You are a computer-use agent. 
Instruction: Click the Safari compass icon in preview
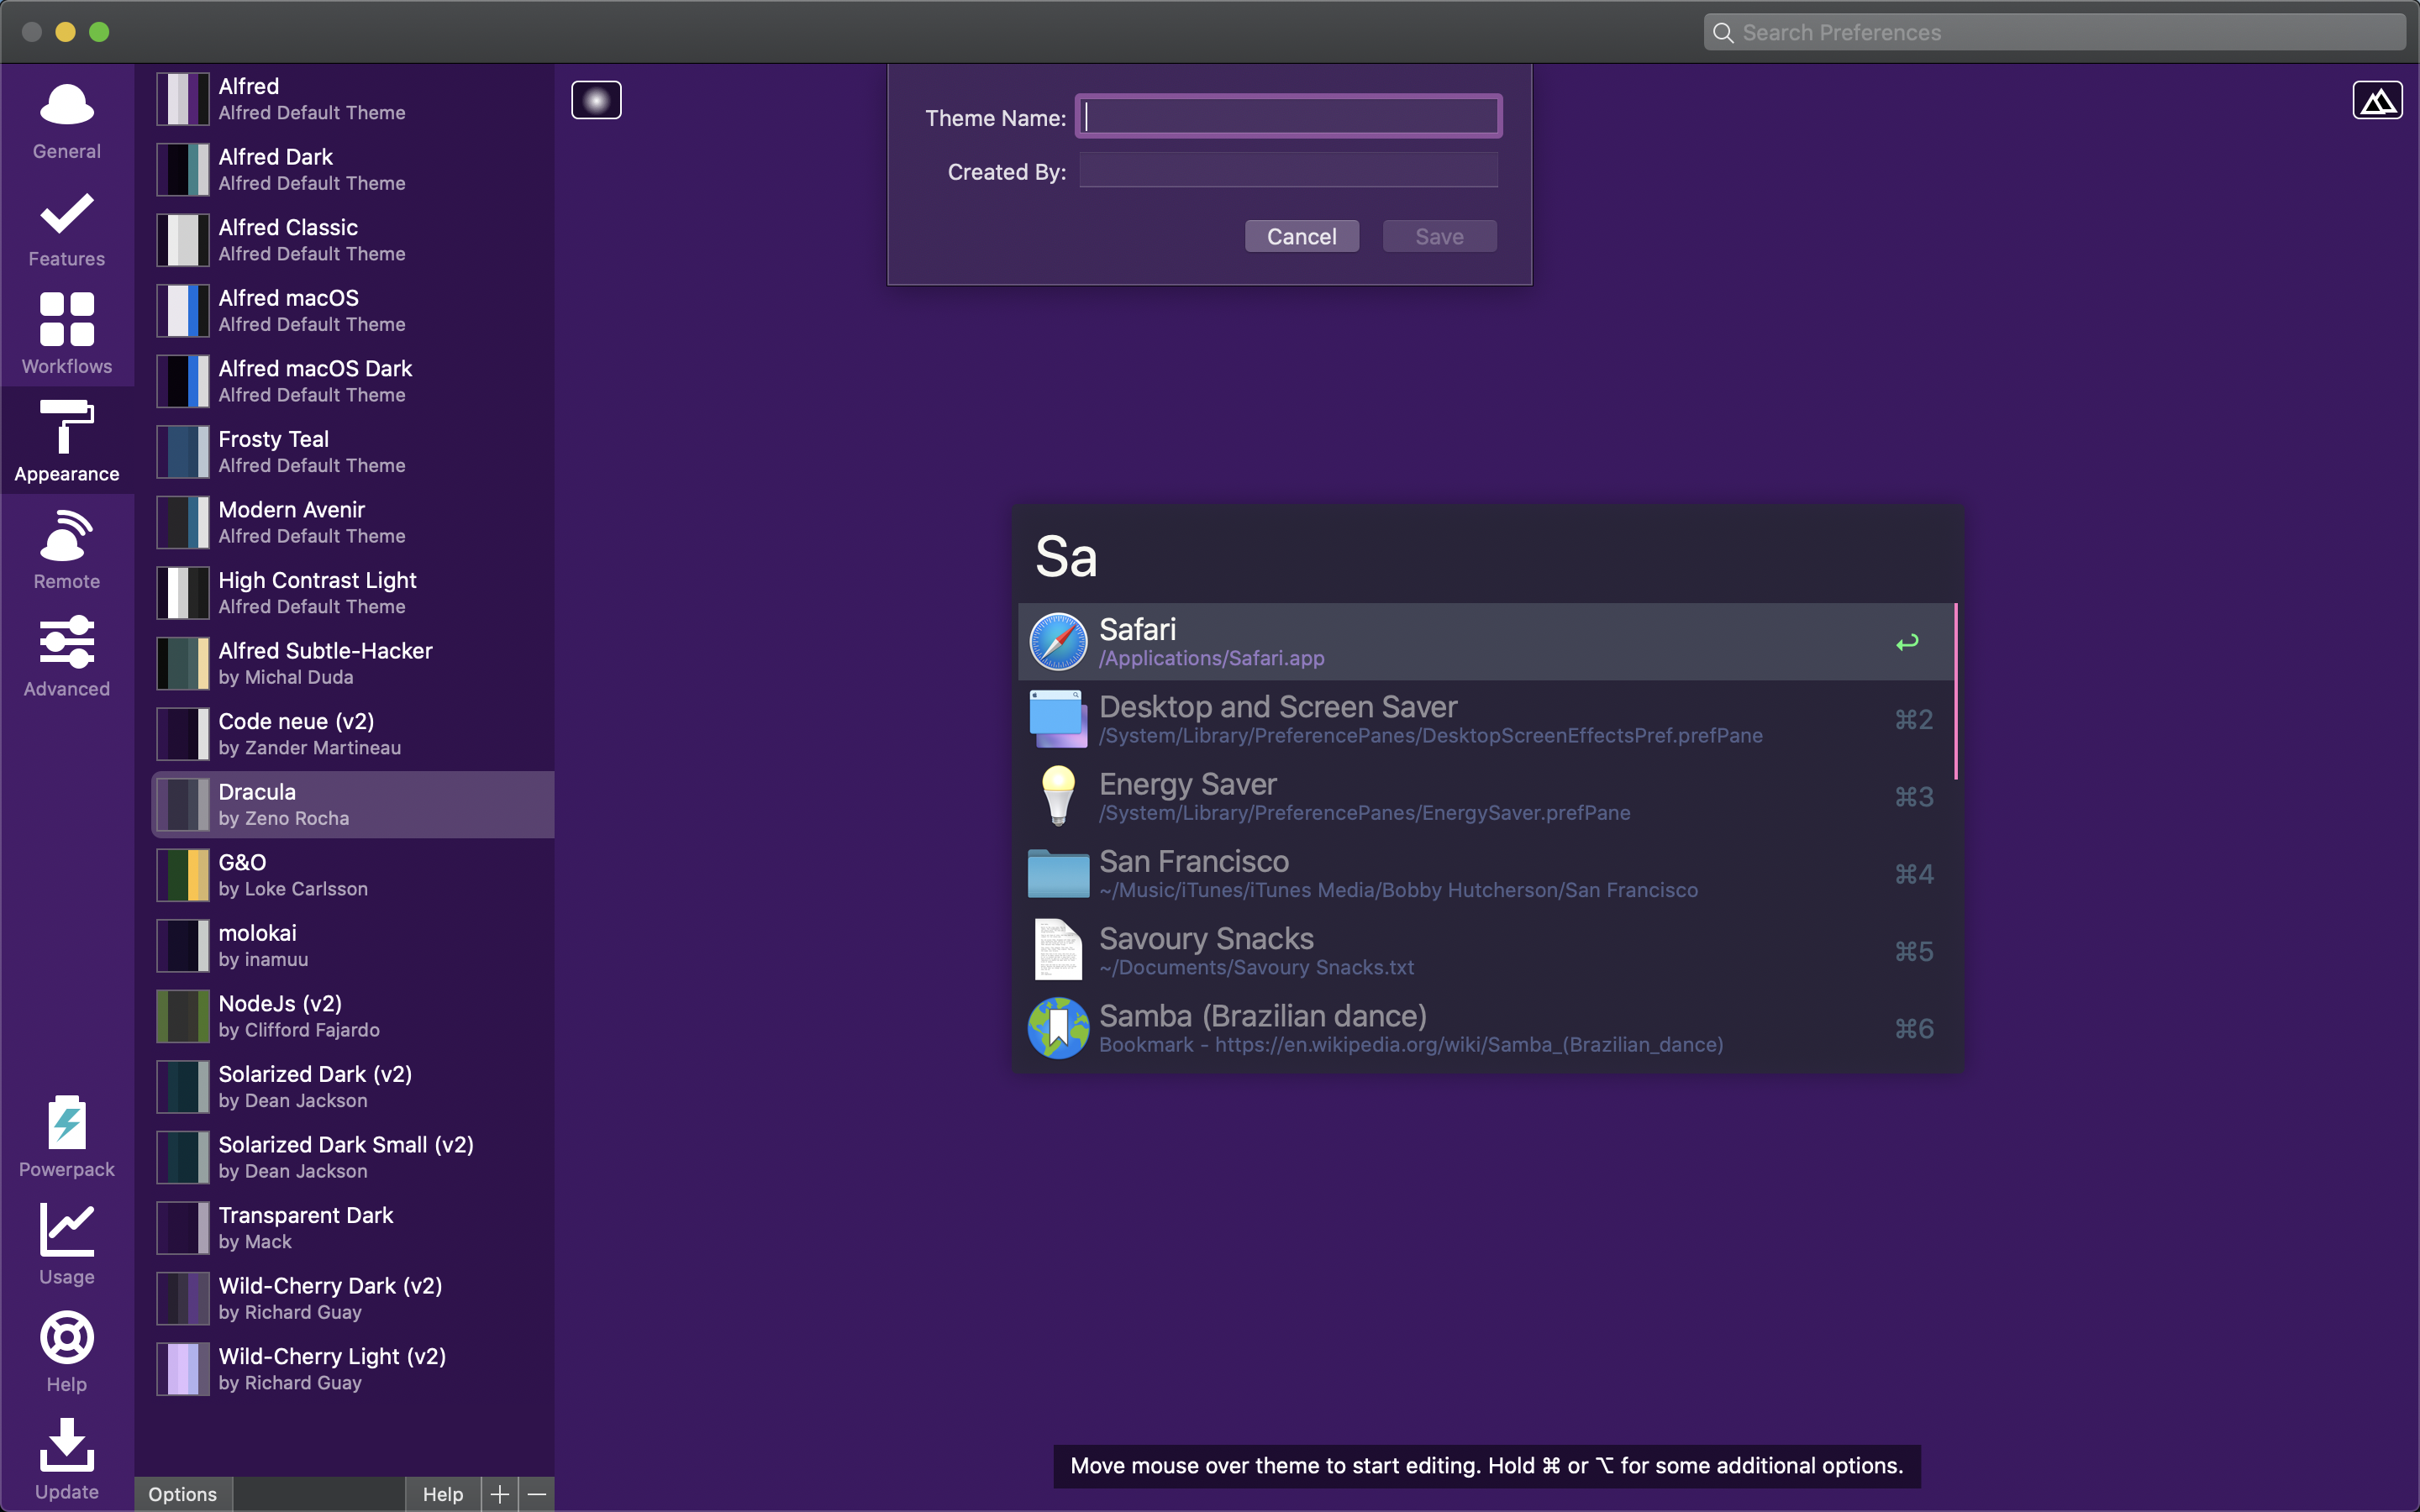click(1058, 642)
